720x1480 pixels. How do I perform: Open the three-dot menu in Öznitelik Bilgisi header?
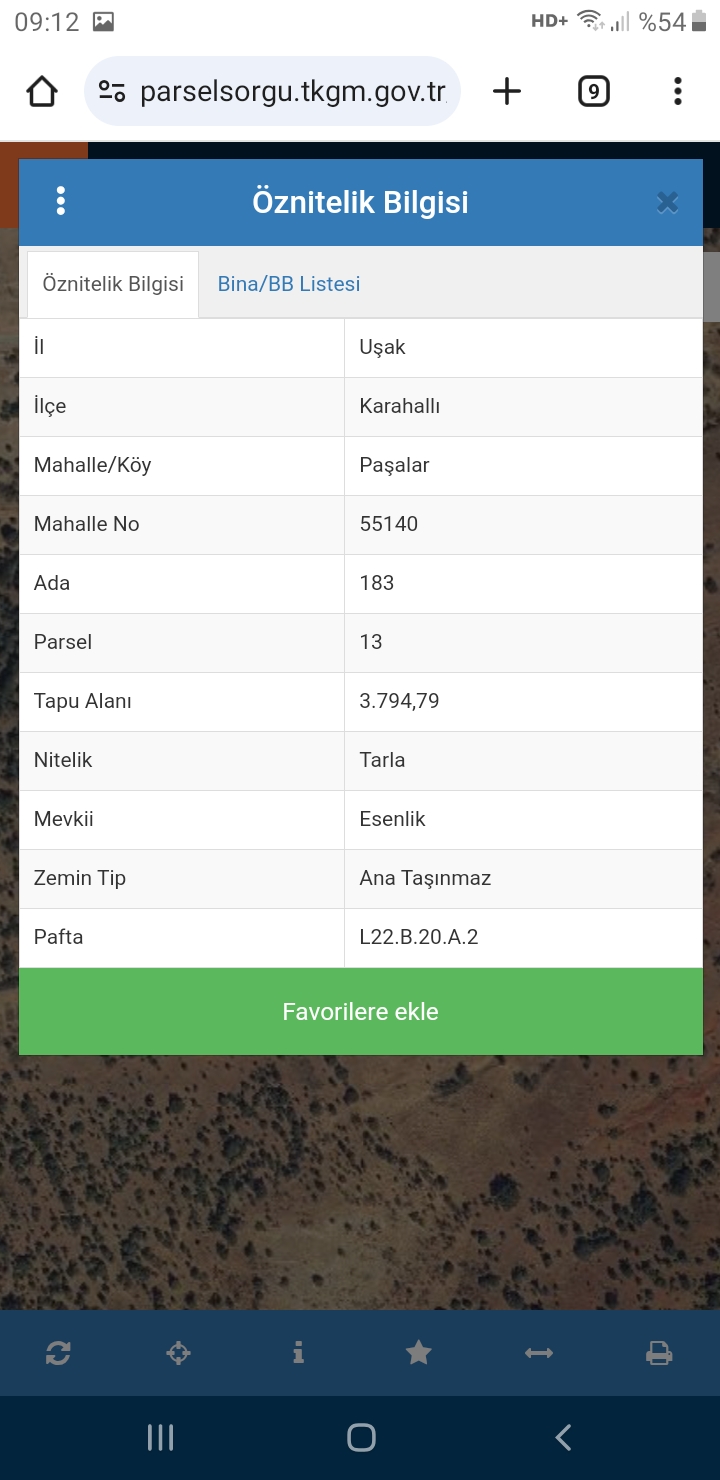[x=61, y=201]
